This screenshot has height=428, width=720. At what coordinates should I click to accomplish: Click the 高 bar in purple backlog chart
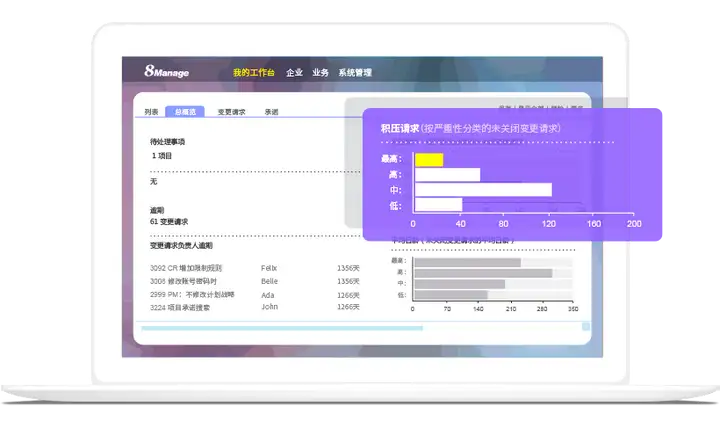click(x=448, y=175)
